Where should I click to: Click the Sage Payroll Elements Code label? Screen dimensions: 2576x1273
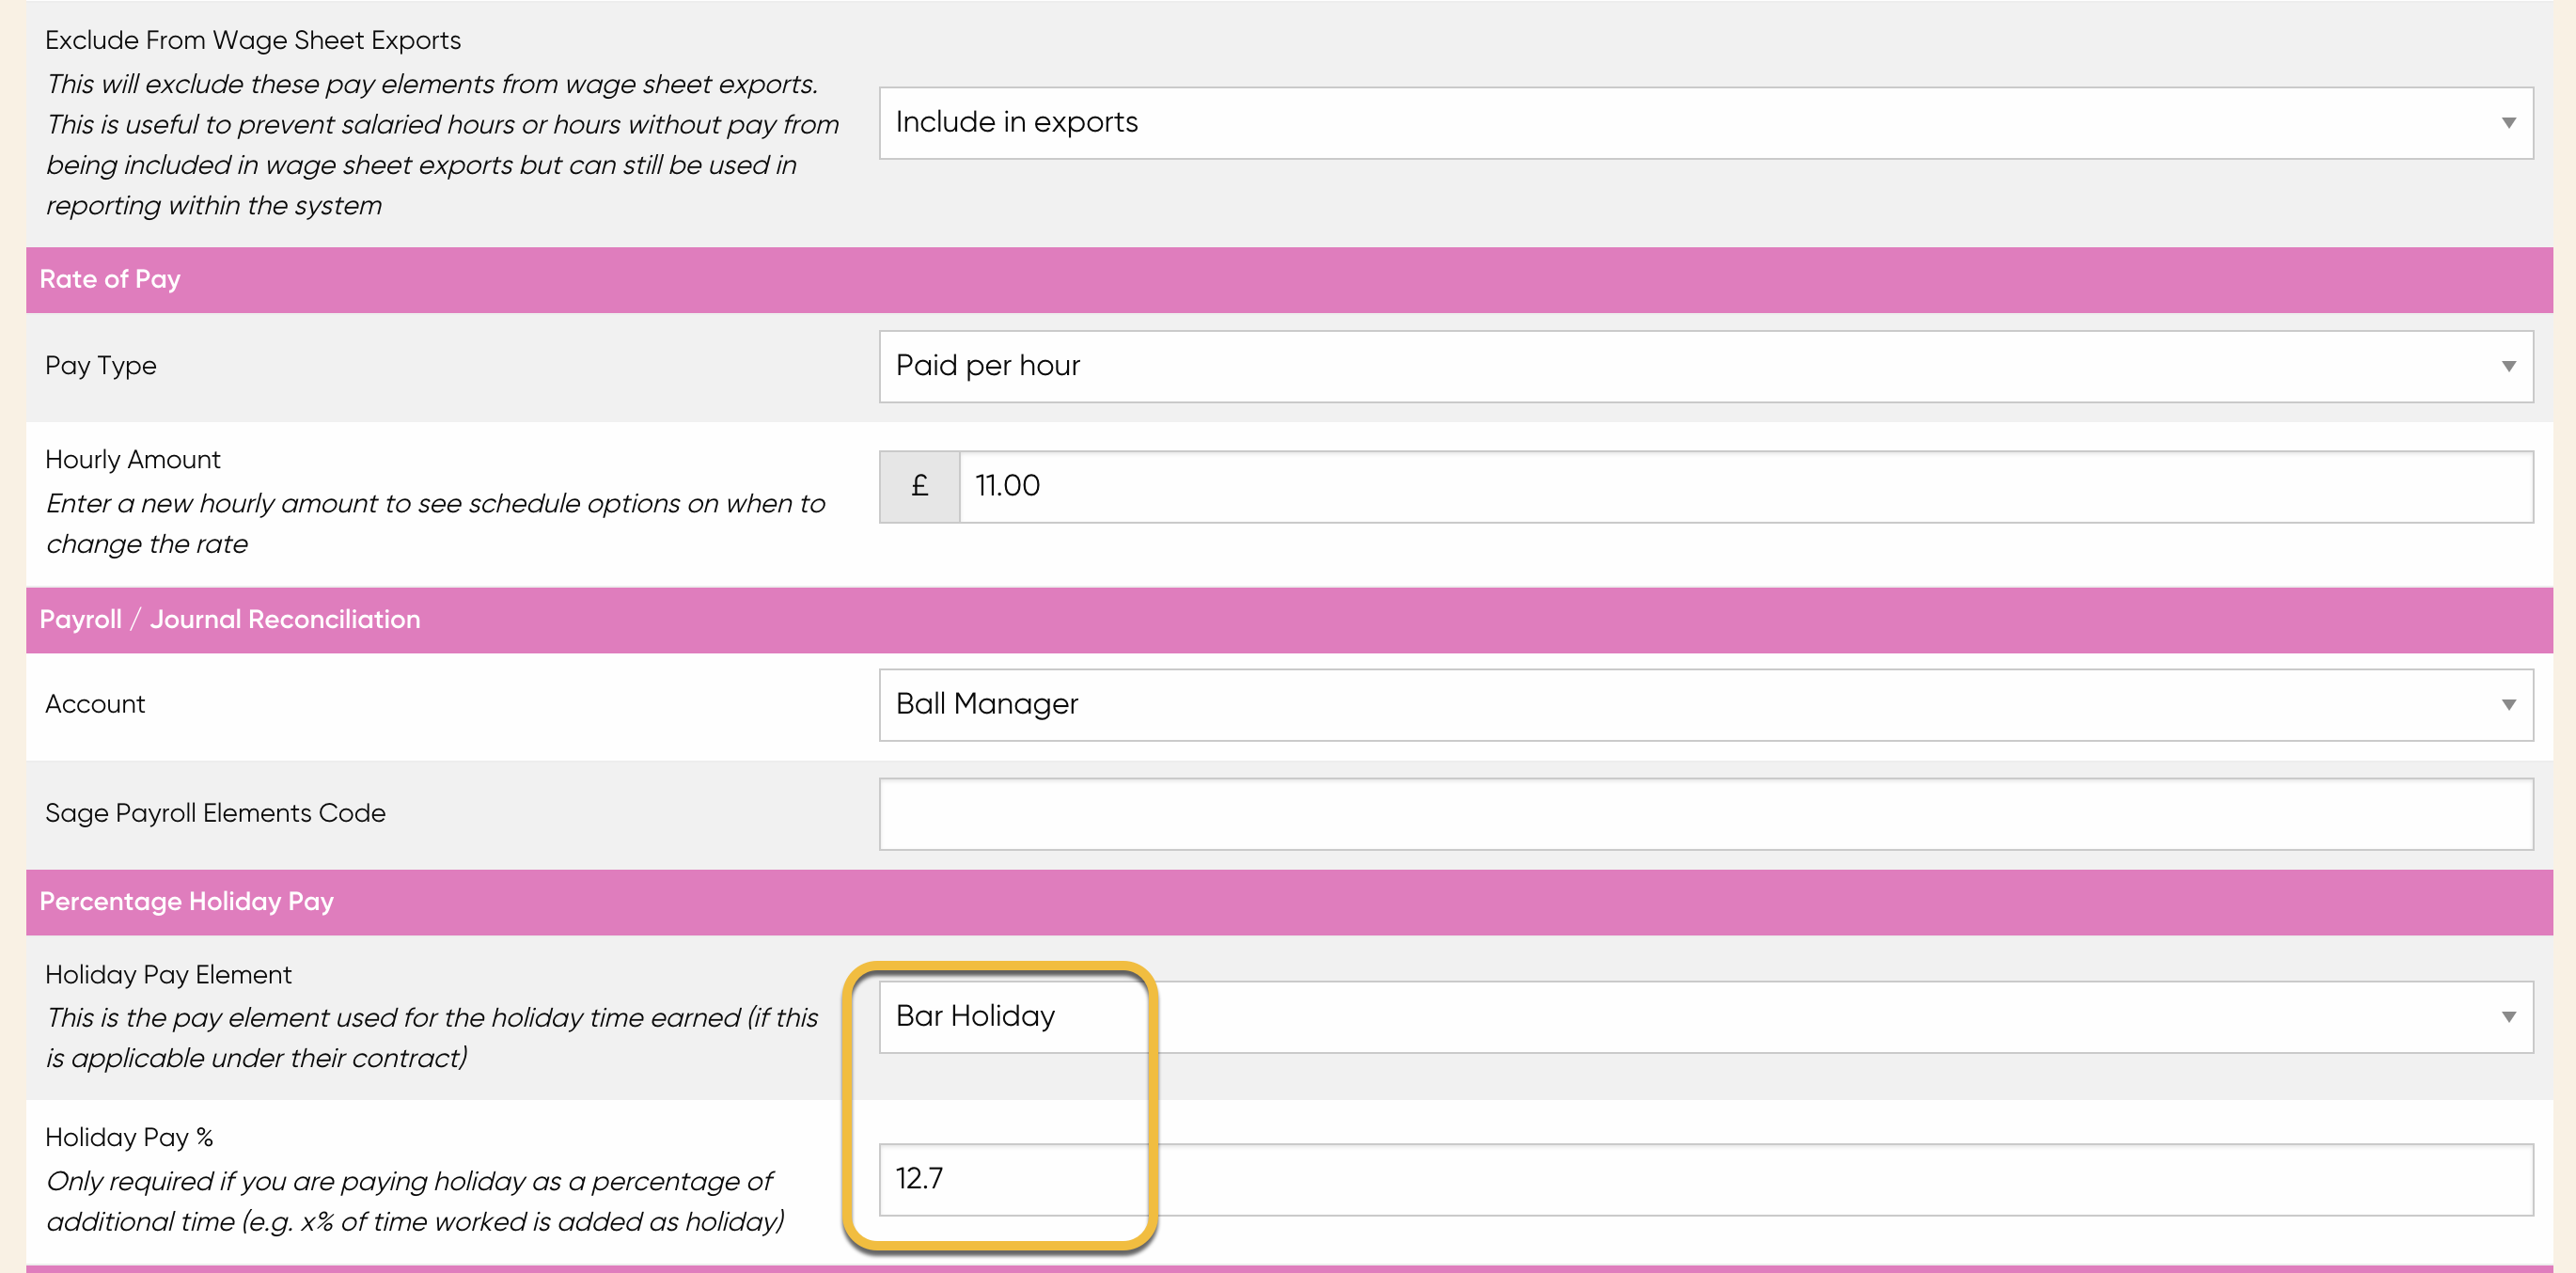pos(215,813)
